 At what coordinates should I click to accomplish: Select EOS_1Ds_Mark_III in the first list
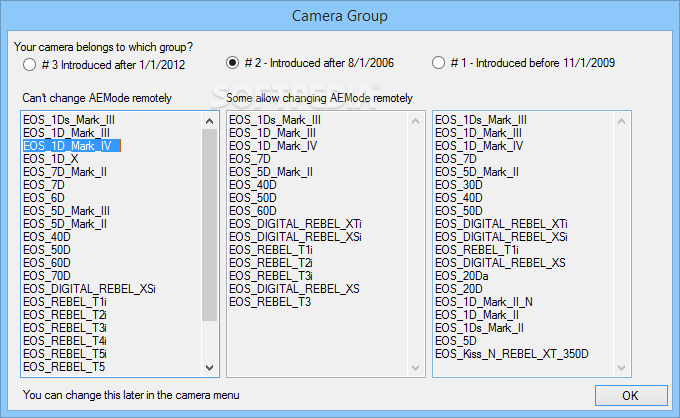[x=69, y=120]
